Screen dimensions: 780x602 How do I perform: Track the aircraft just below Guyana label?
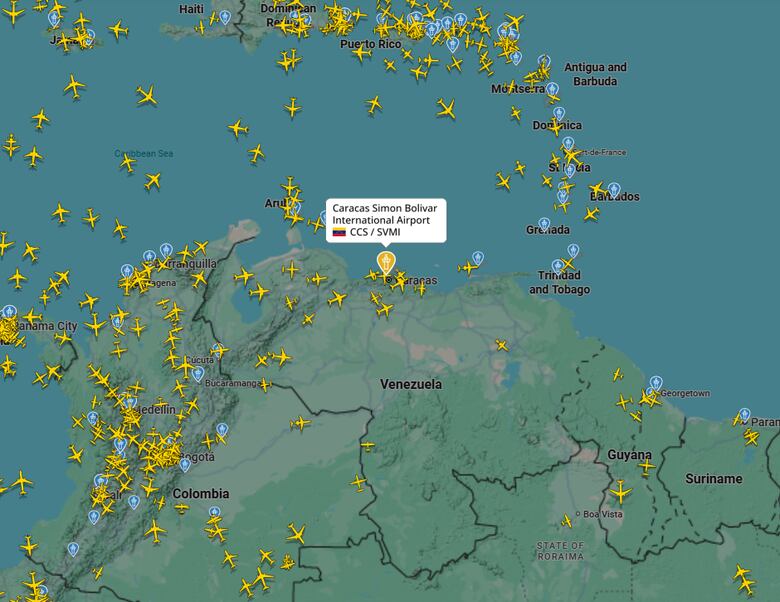click(646, 467)
